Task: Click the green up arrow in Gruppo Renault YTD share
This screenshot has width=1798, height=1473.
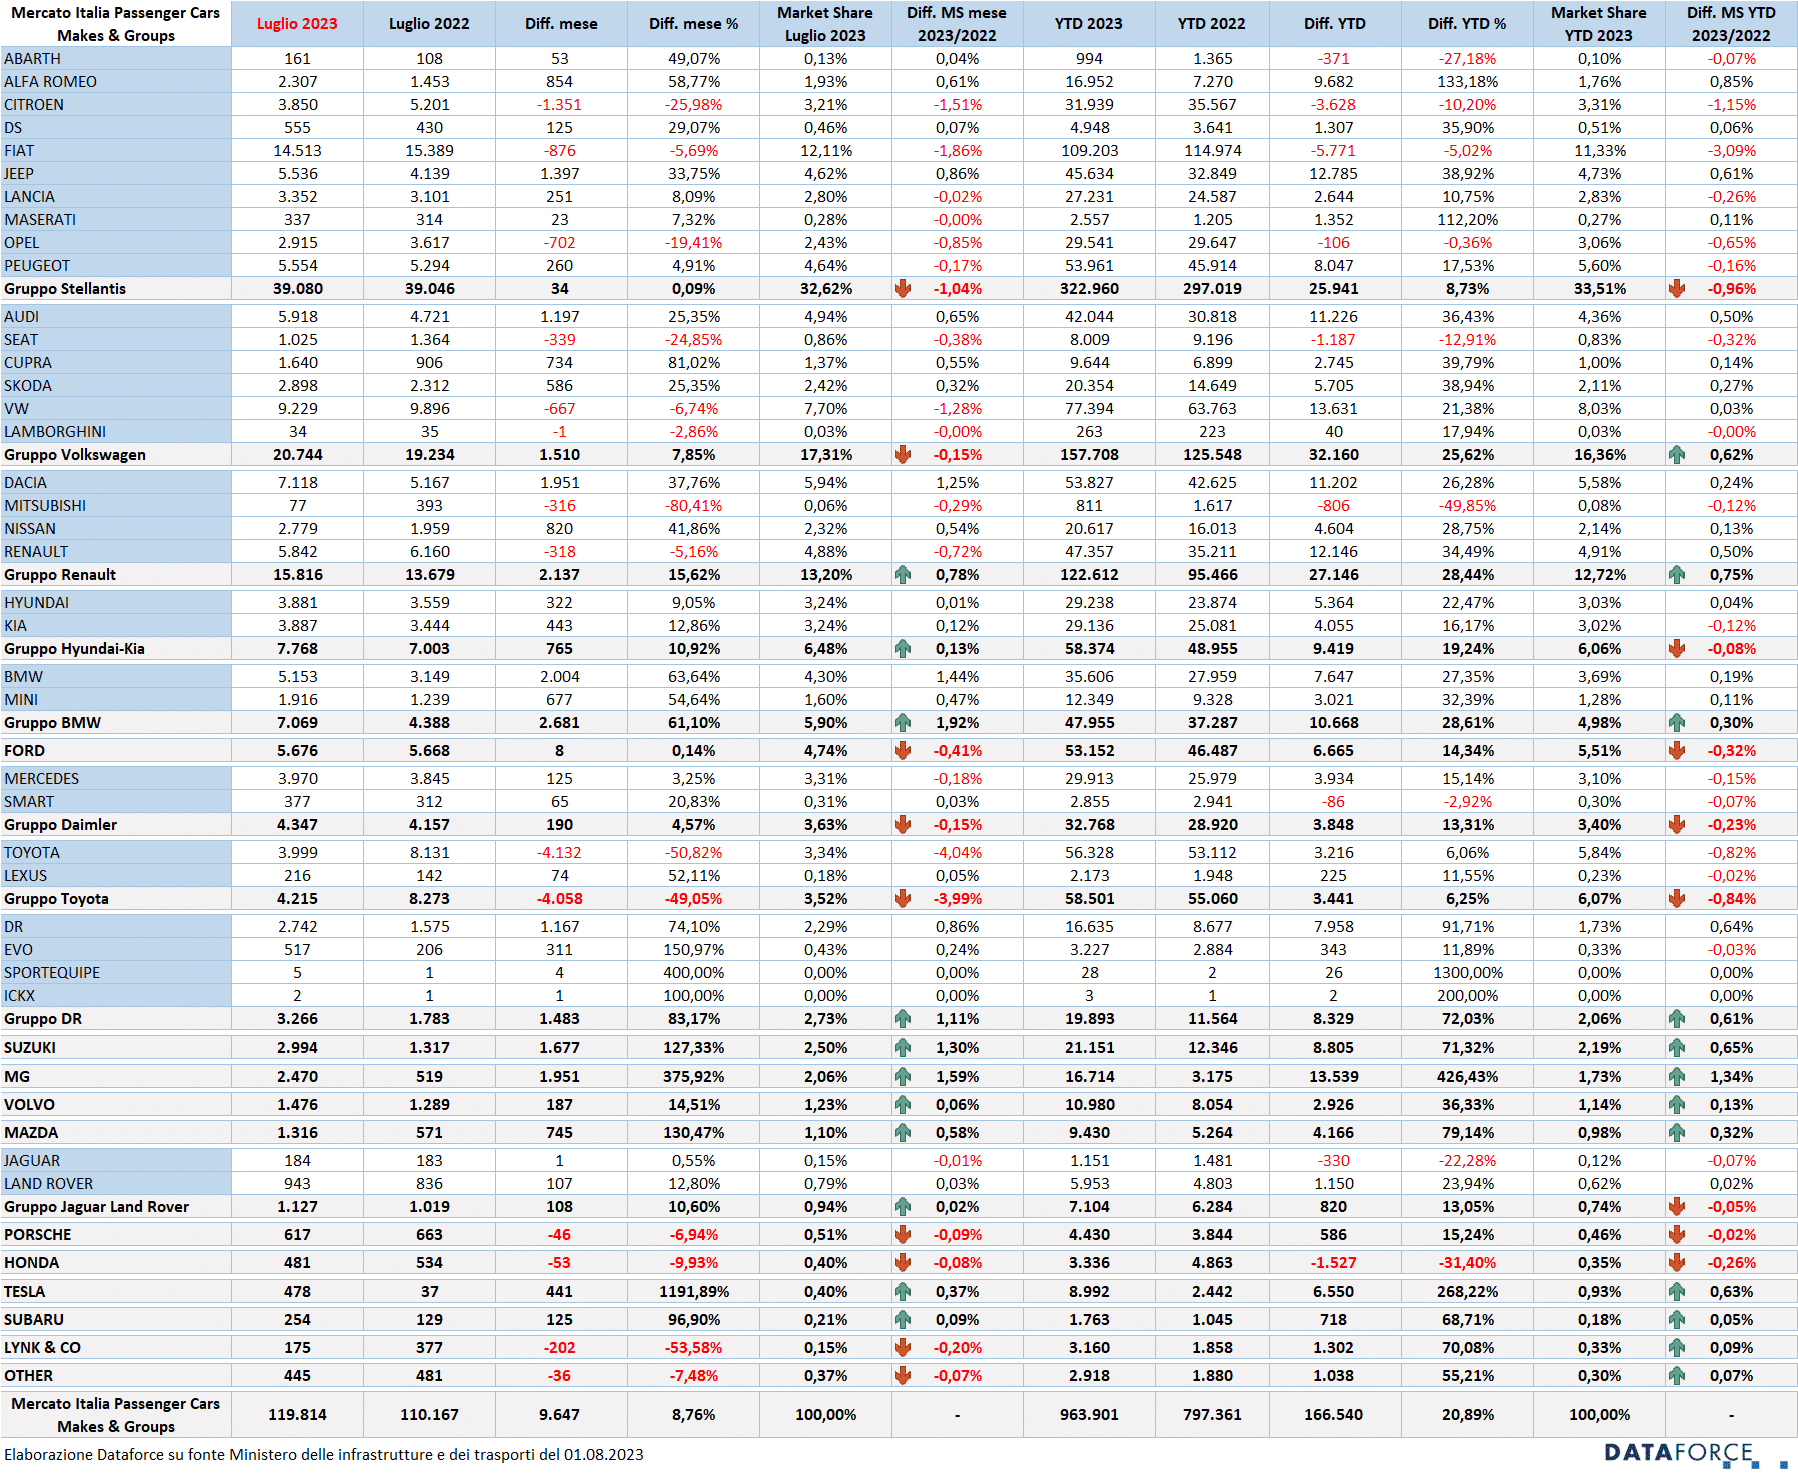Action: (x=1677, y=575)
